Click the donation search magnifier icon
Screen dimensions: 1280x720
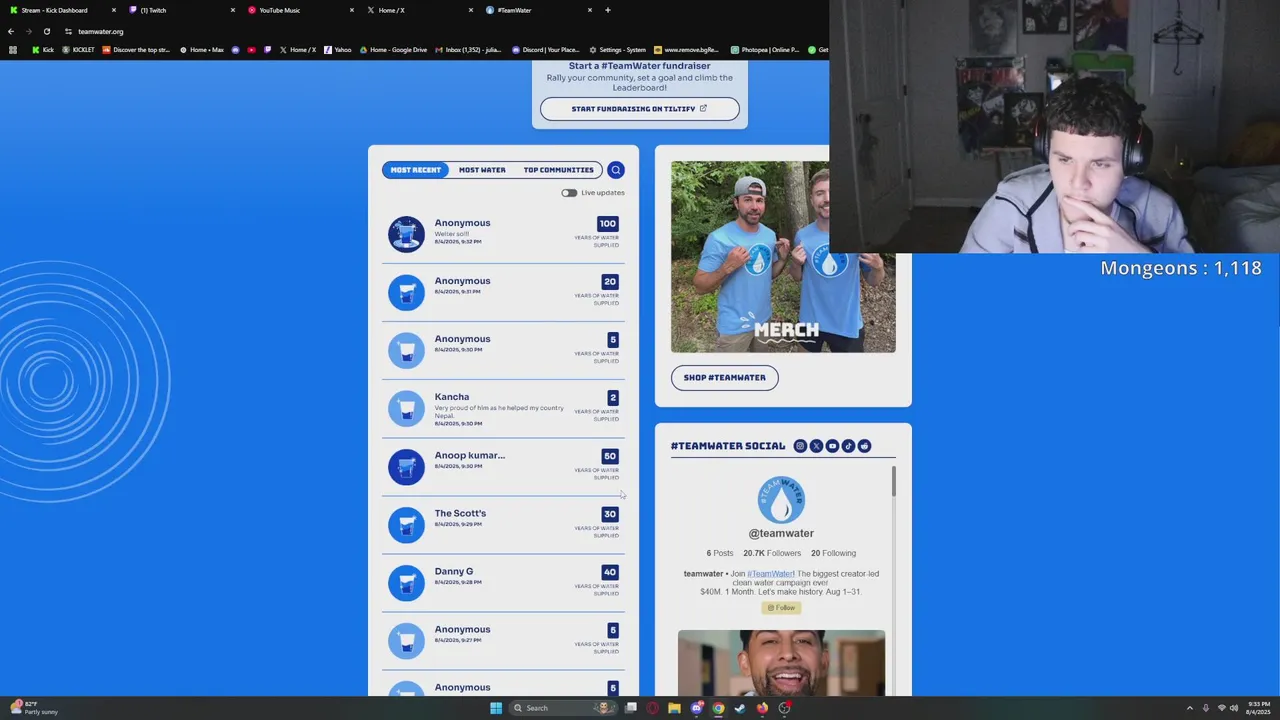click(616, 170)
